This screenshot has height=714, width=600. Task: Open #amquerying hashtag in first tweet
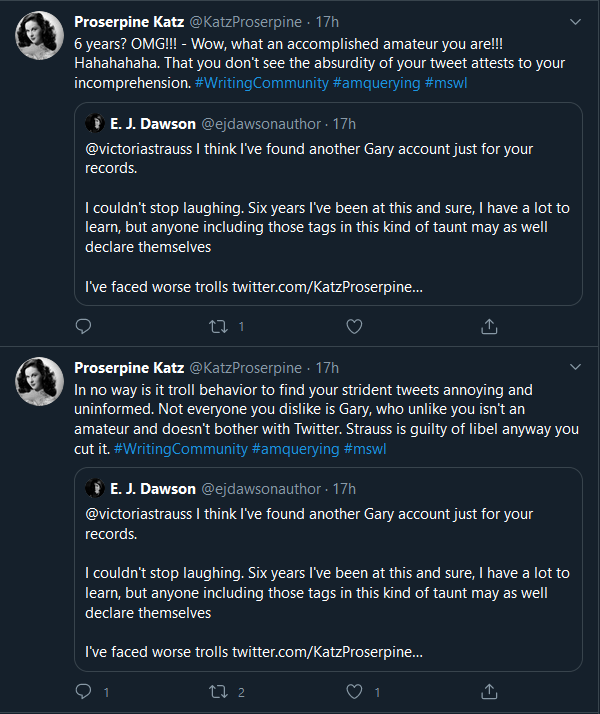pos(377,83)
